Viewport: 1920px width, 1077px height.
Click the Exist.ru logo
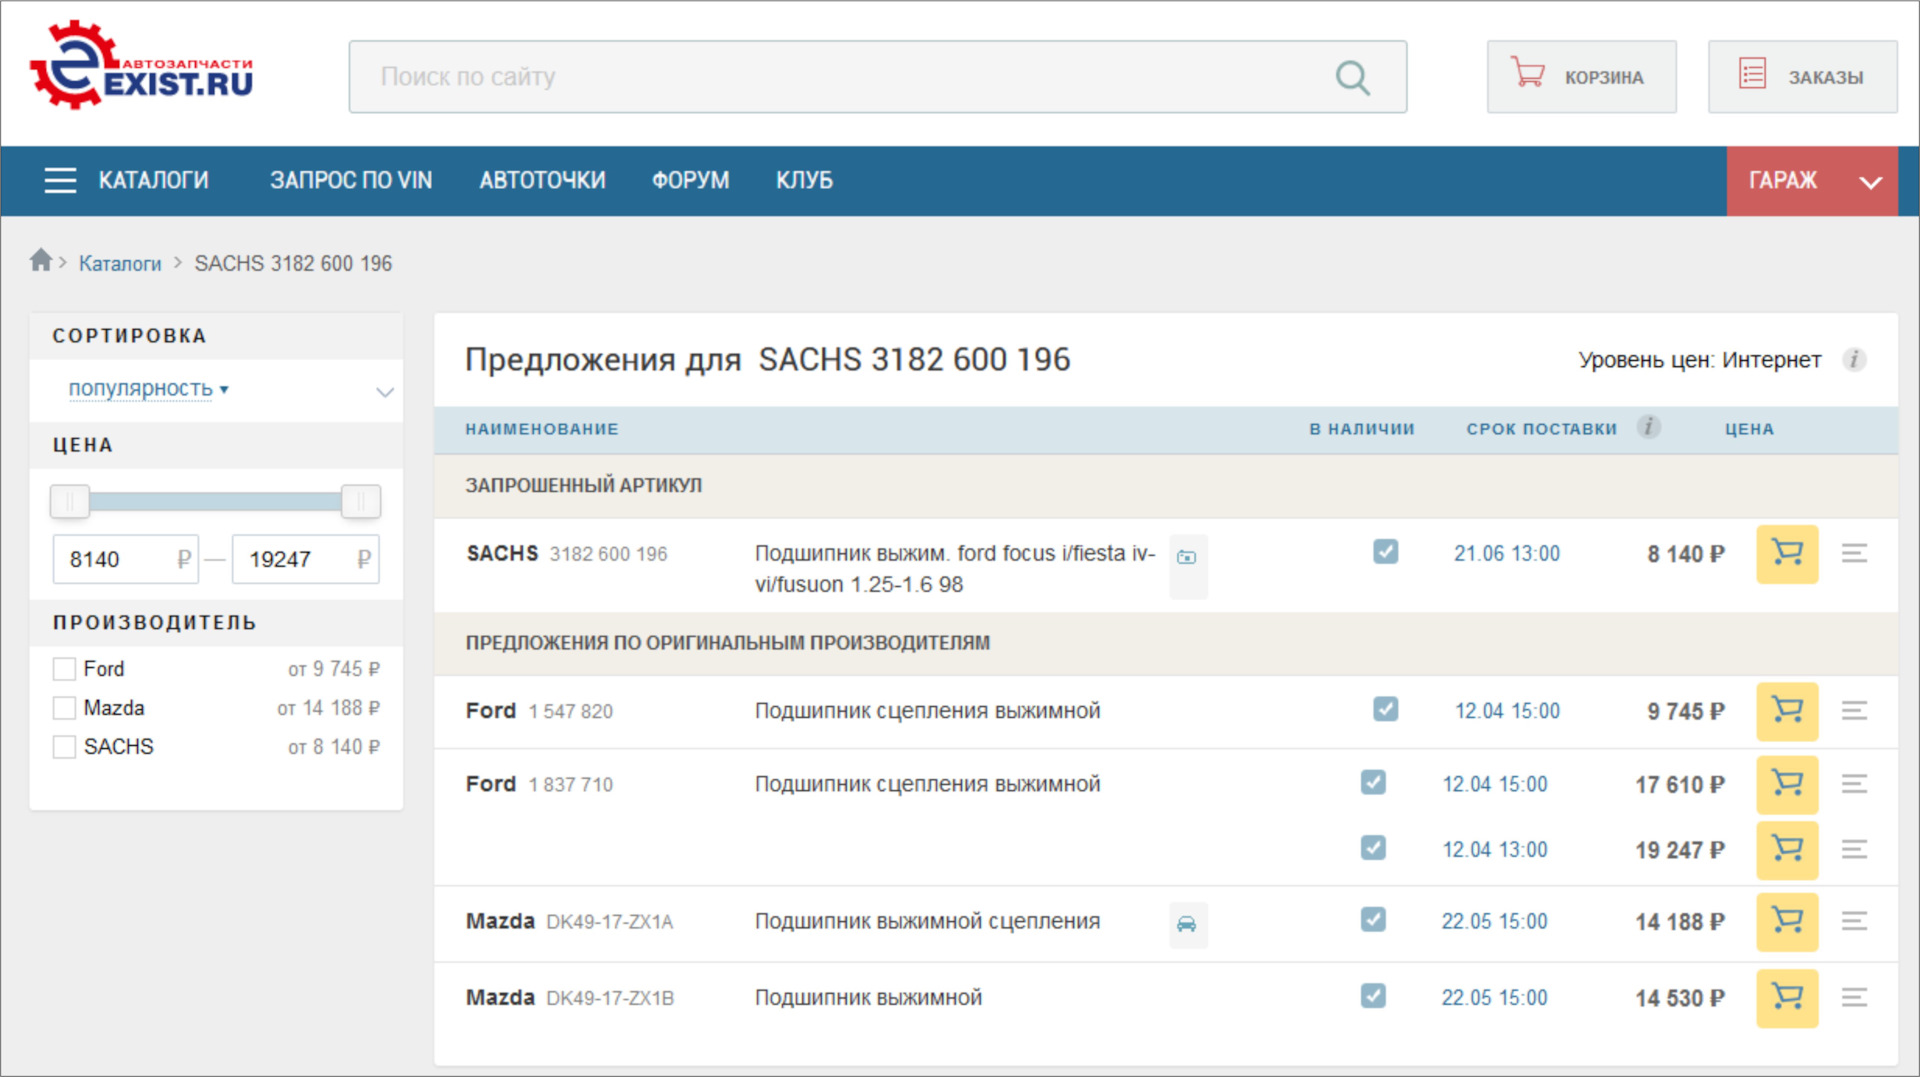click(142, 66)
